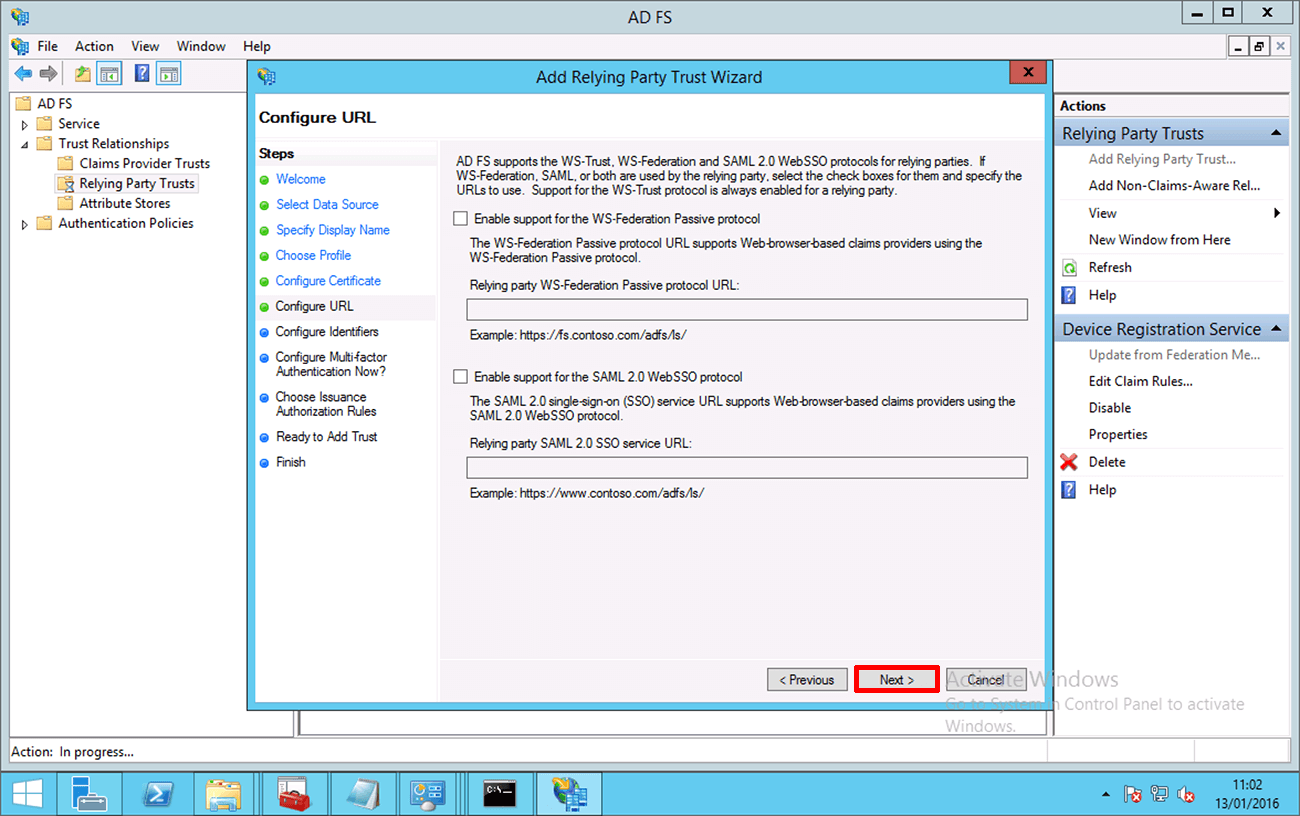Expand the Authentication Policies tree node
The width and height of the screenshot is (1300, 816).
point(25,224)
